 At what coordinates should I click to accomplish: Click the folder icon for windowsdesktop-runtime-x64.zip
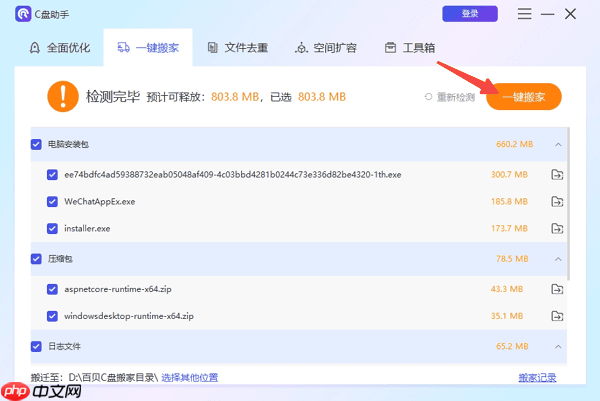point(557,316)
